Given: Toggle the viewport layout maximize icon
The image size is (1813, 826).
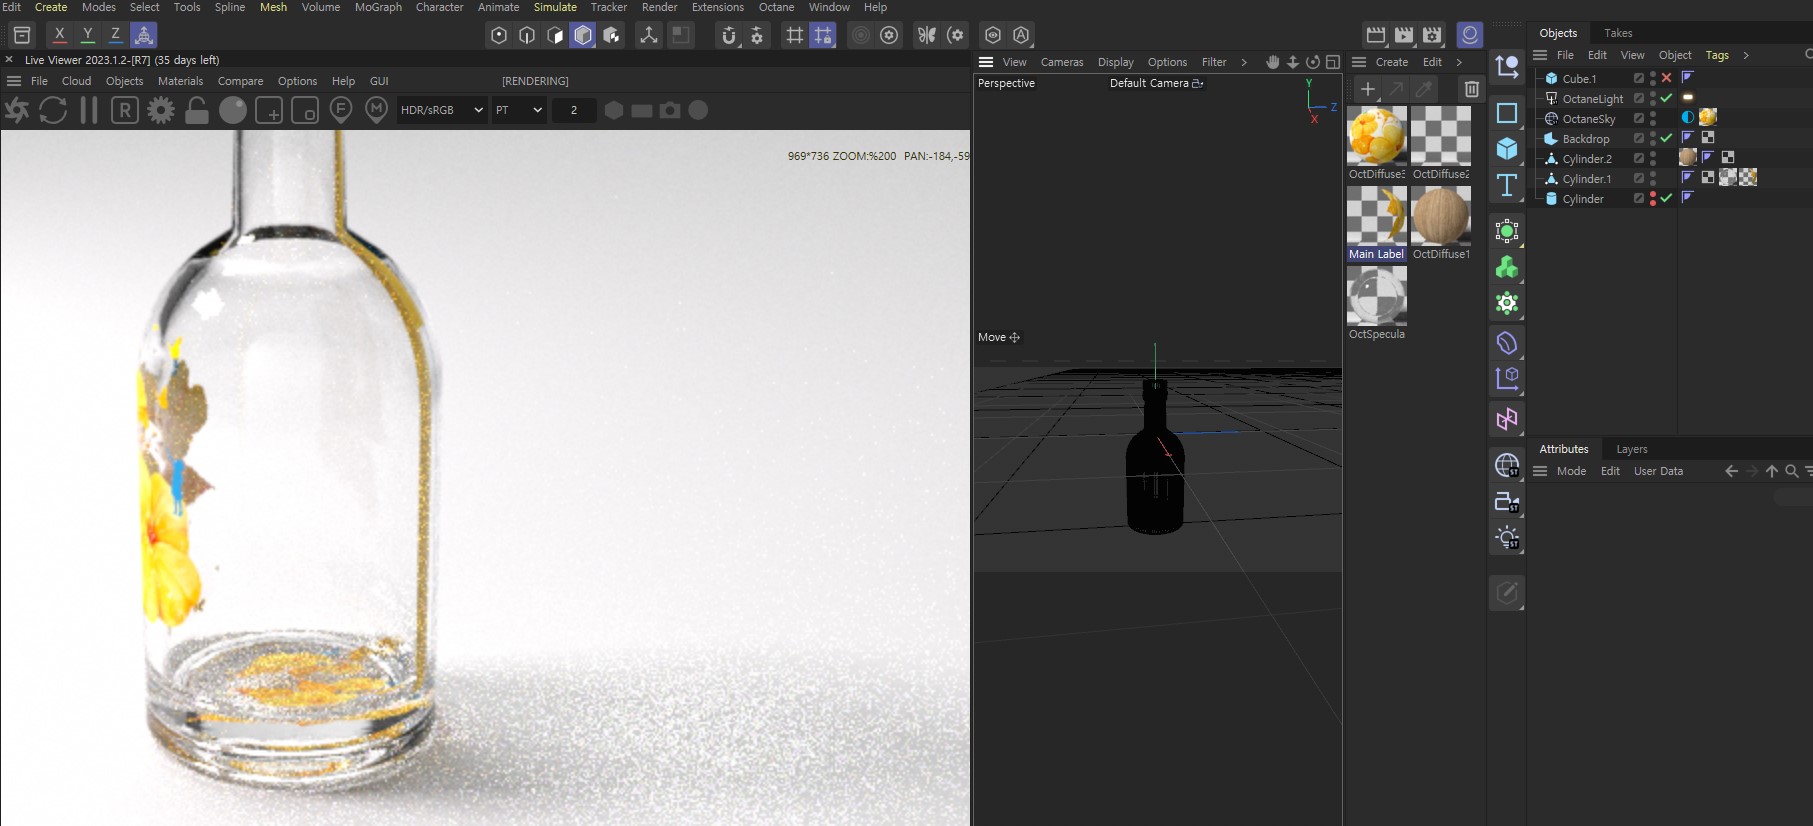Looking at the screenshot, I should click(1333, 62).
